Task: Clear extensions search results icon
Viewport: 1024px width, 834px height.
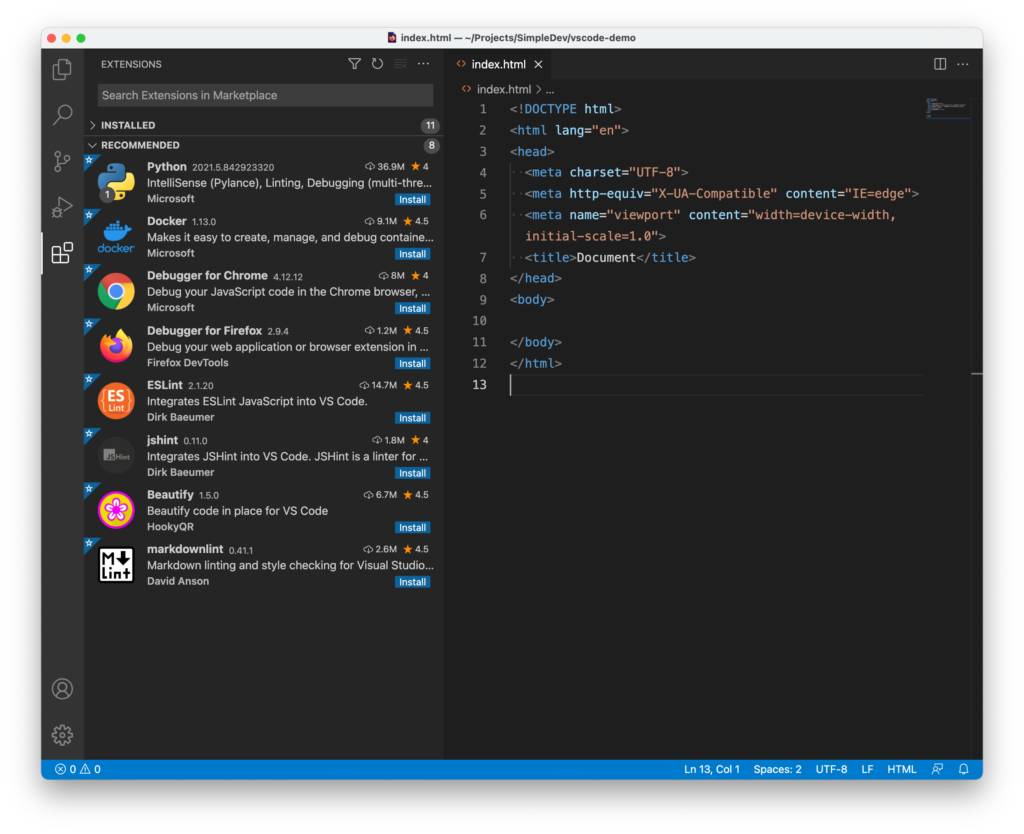Action: (400, 64)
